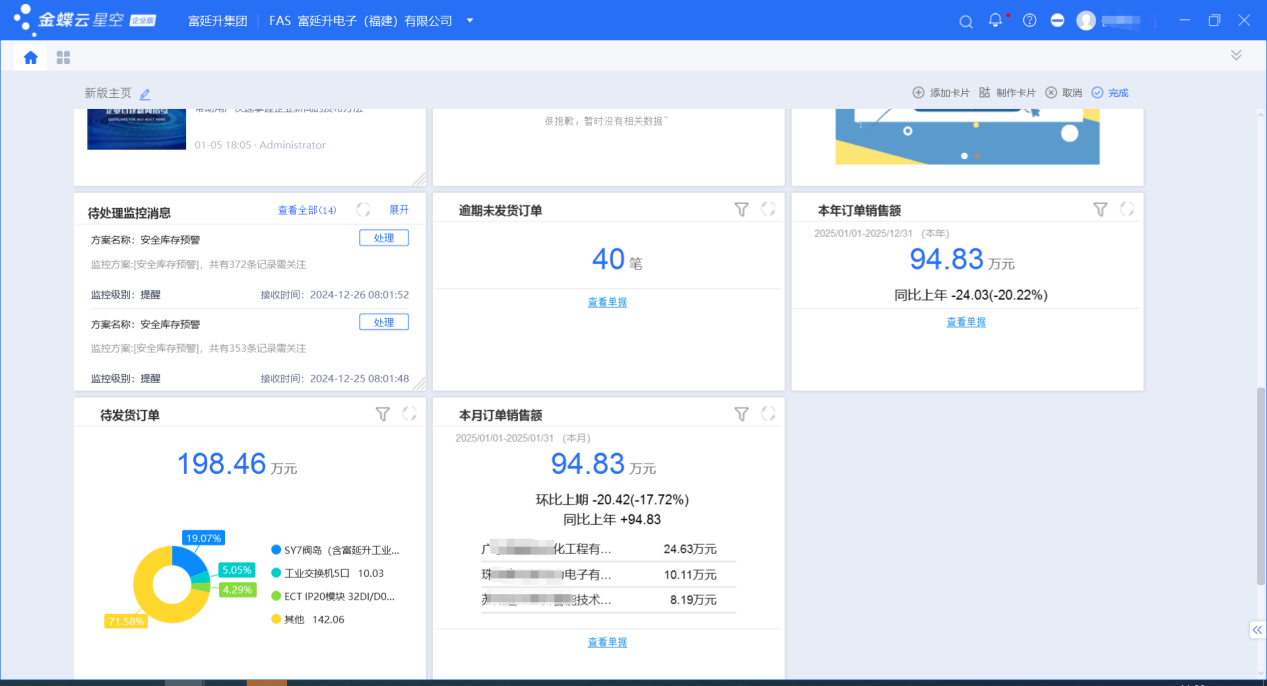Screen dimensions: 1267x686
Task: Click the pencil icon beside 新版主页
Action: (145, 94)
